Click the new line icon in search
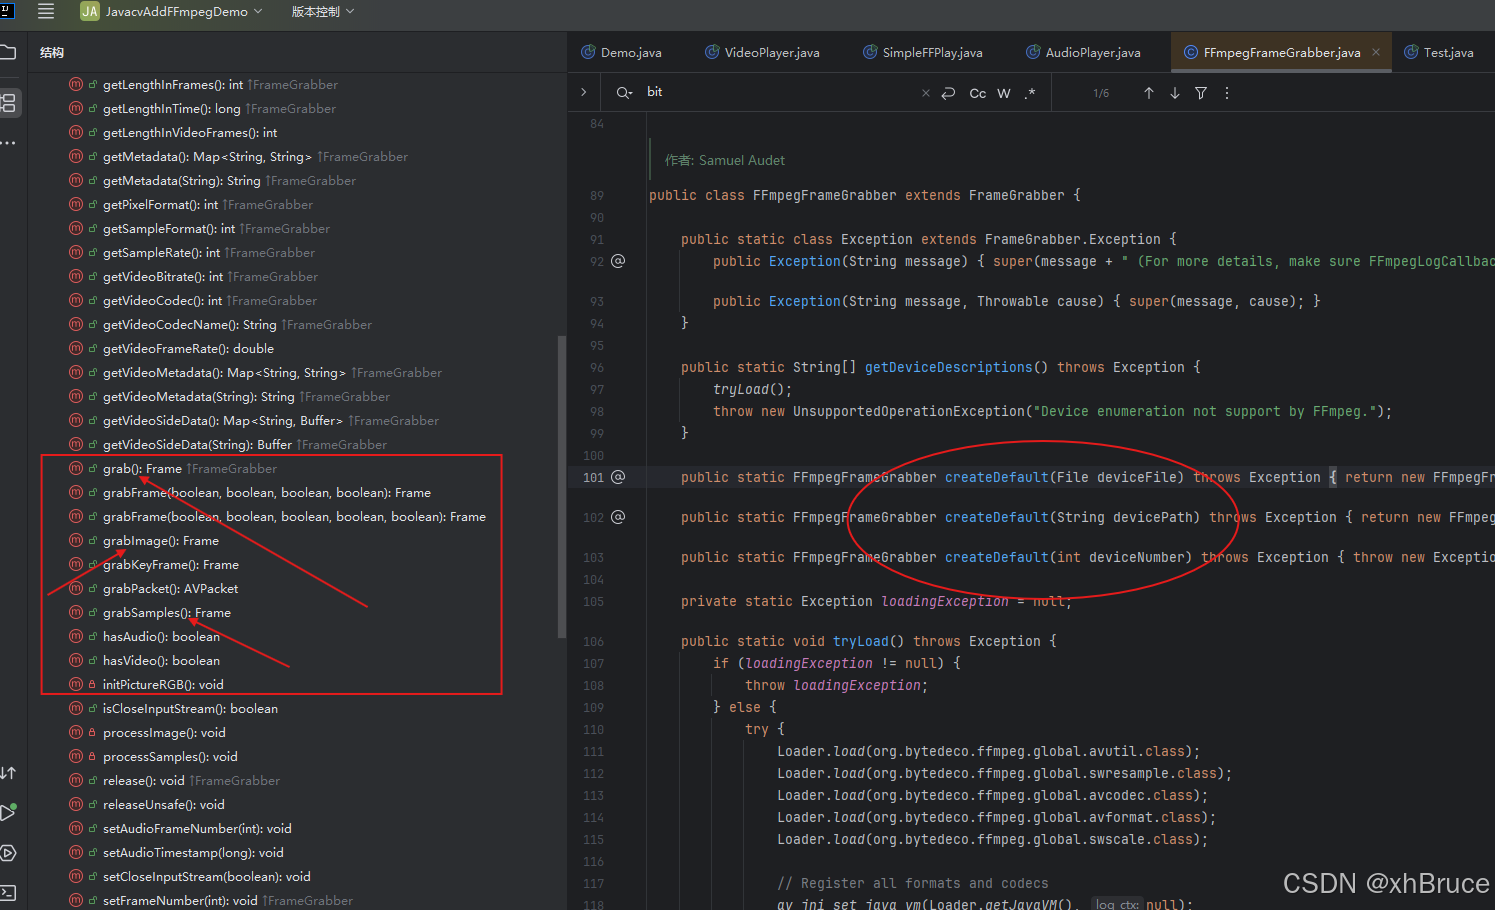 point(948,93)
